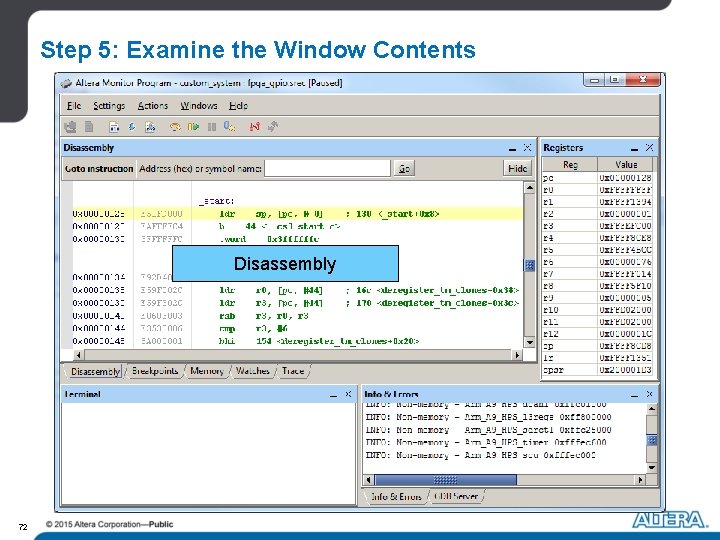The image size is (720, 540).
Task: Focus the address or symbol name field
Action: (327, 169)
